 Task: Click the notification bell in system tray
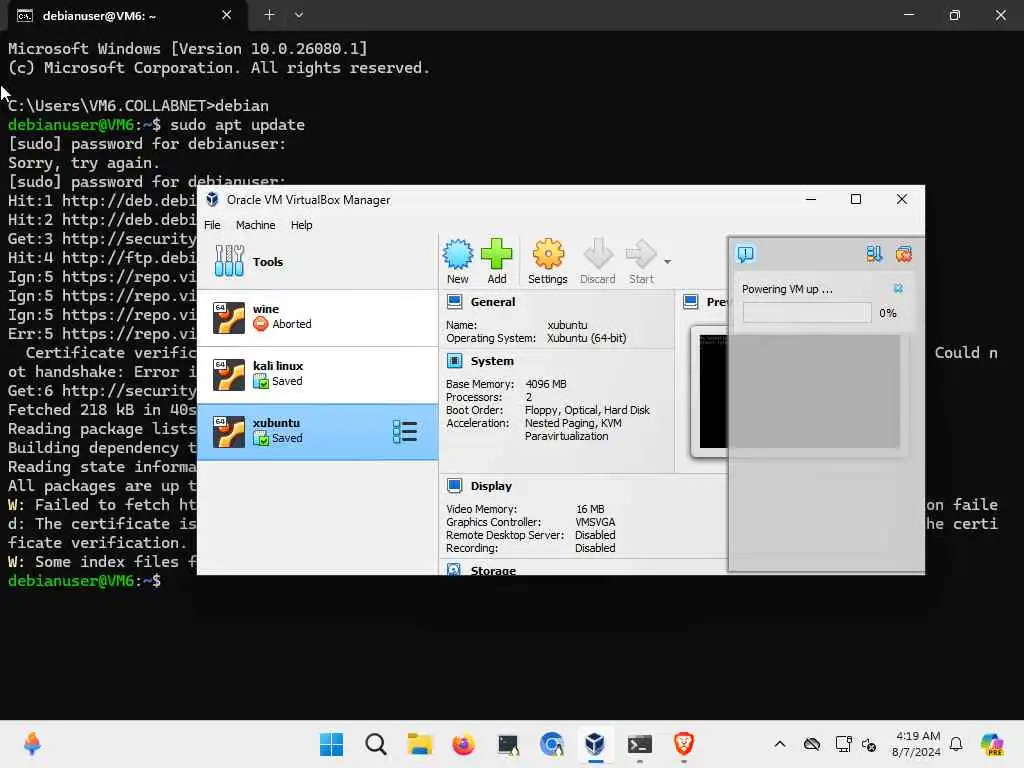click(956, 744)
